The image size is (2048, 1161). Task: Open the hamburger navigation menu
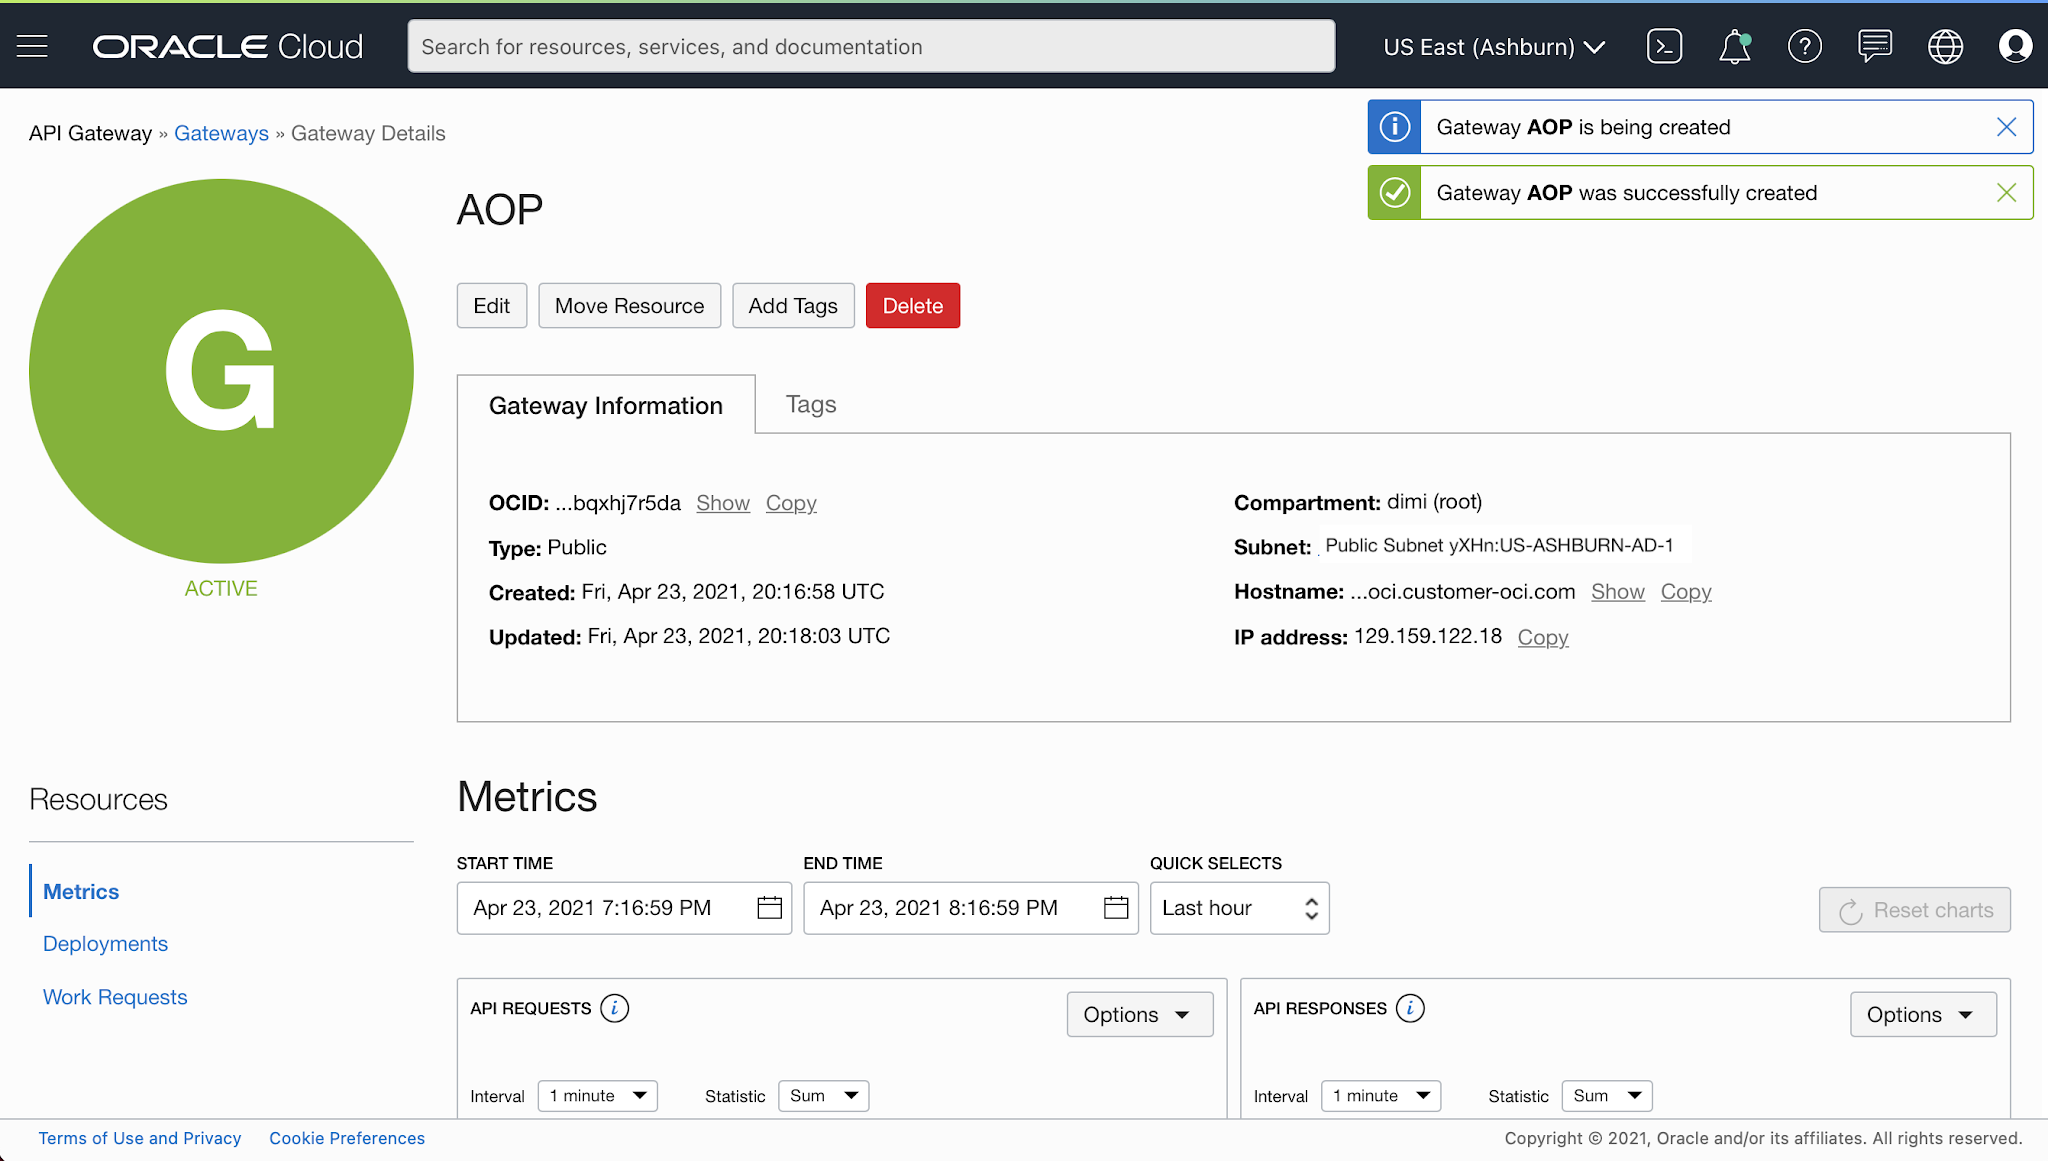[32, 46]
